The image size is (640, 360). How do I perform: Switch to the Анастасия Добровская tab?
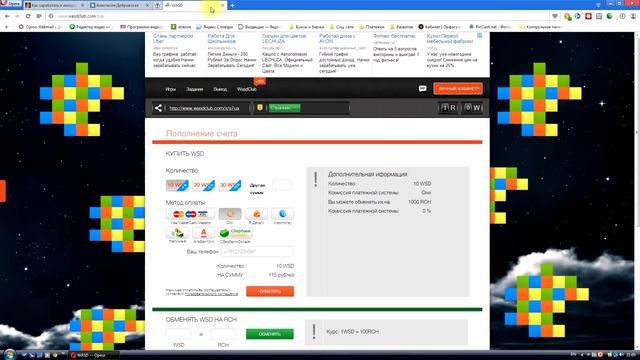pyautogui.click(x=119, y=5)
